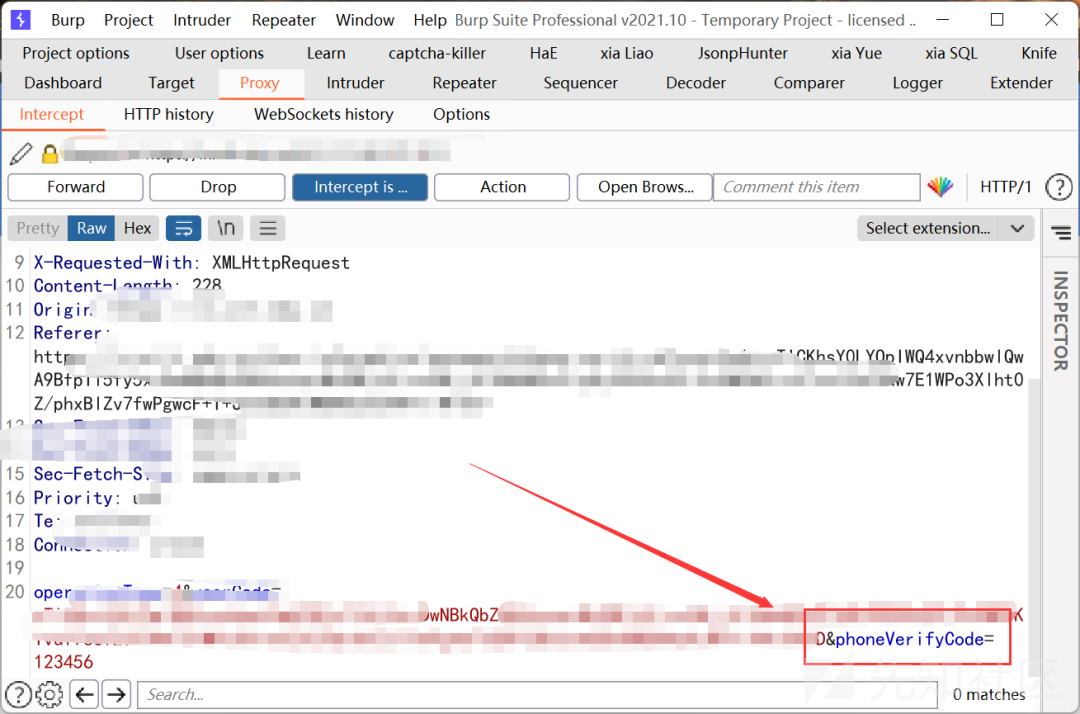1080x714 pixels.
Task: Toggle the line wrap icon button
Action: pyautogui.click(x=184, y=228)
